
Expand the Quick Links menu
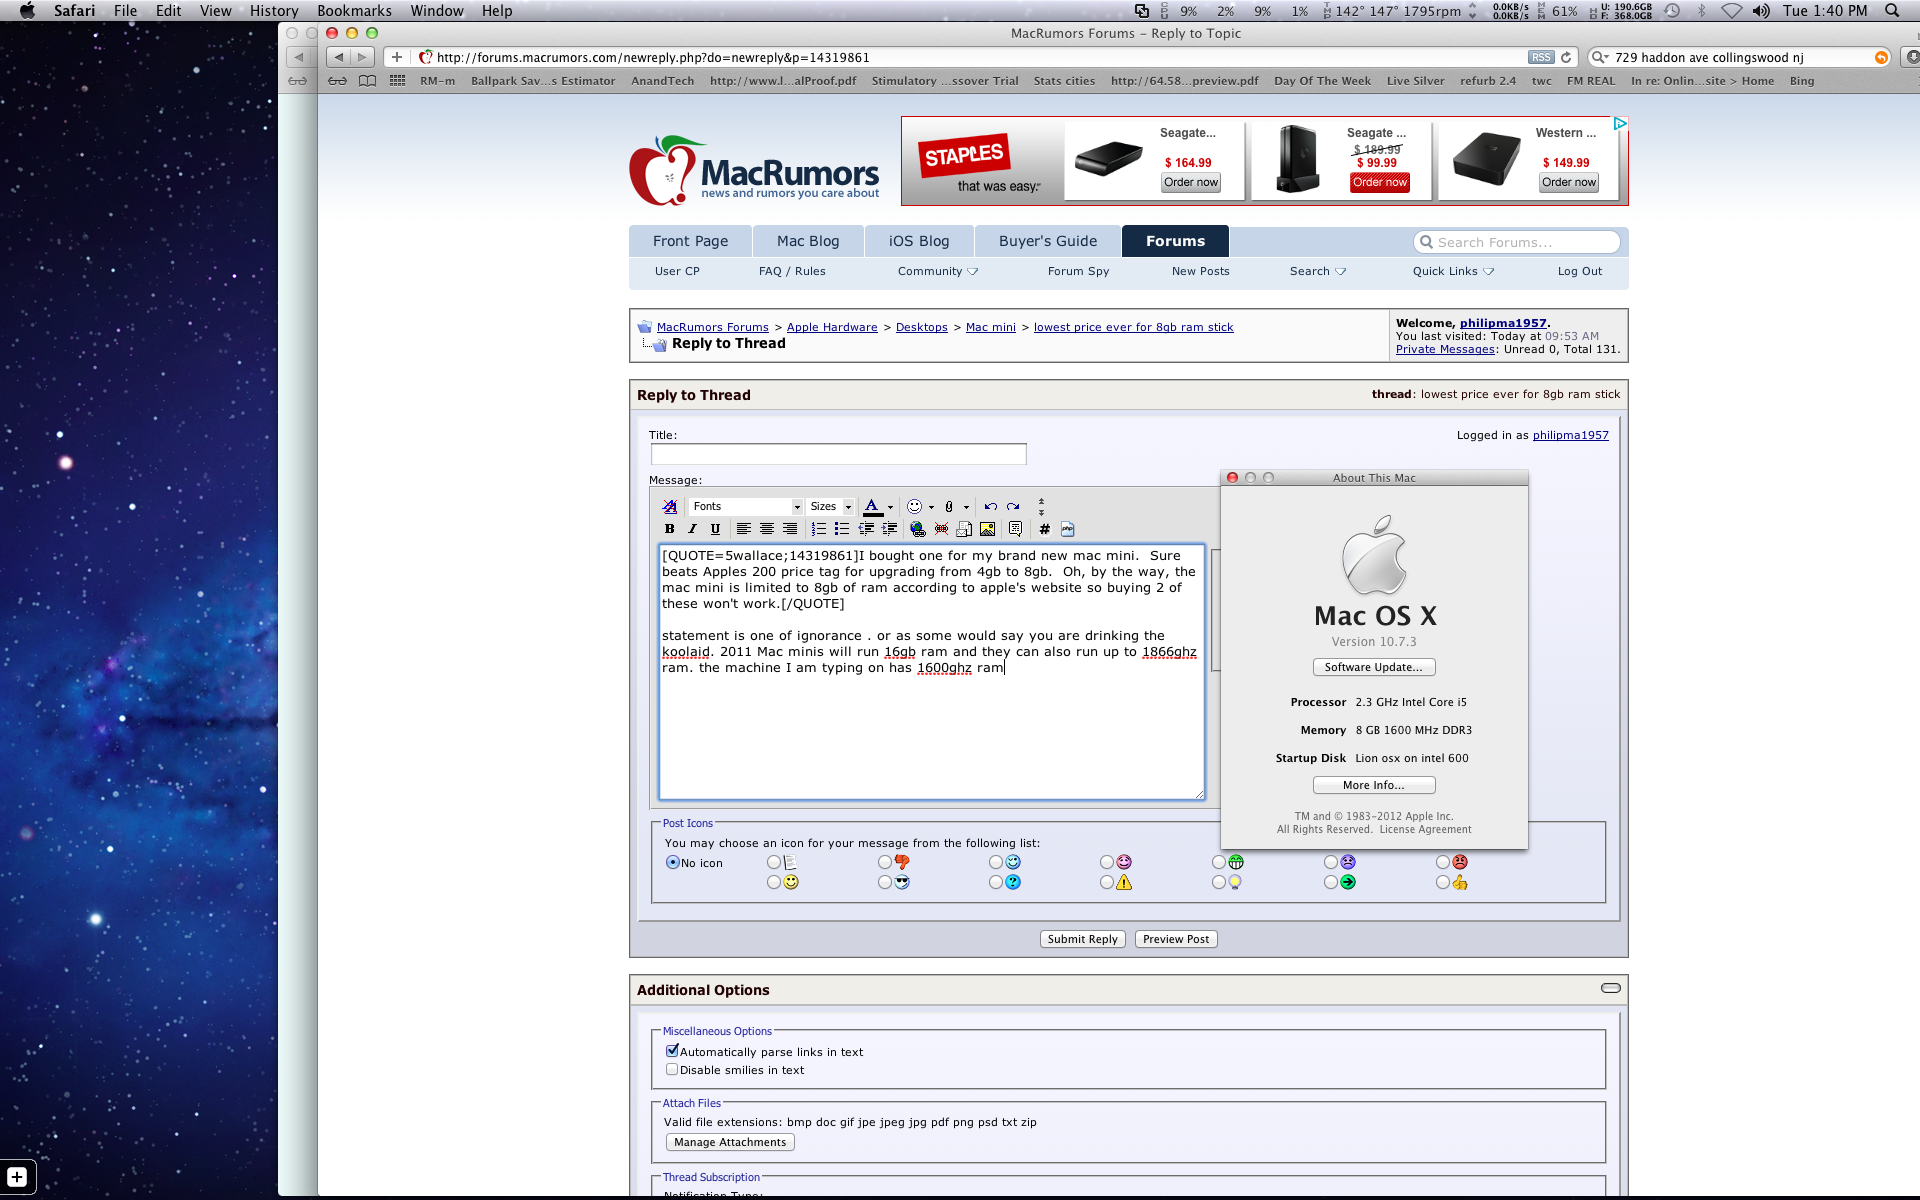click(x=1452, y=271)
